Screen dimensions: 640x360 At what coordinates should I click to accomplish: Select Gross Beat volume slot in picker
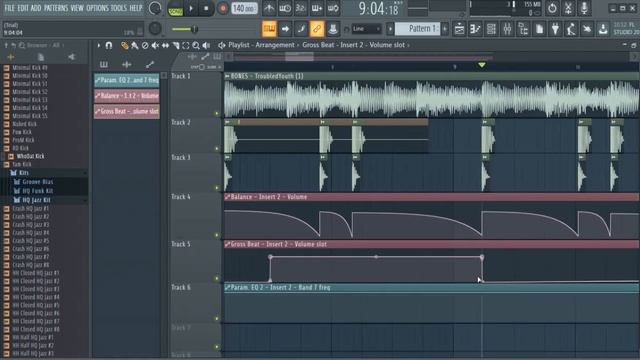(x=127, y=111)
